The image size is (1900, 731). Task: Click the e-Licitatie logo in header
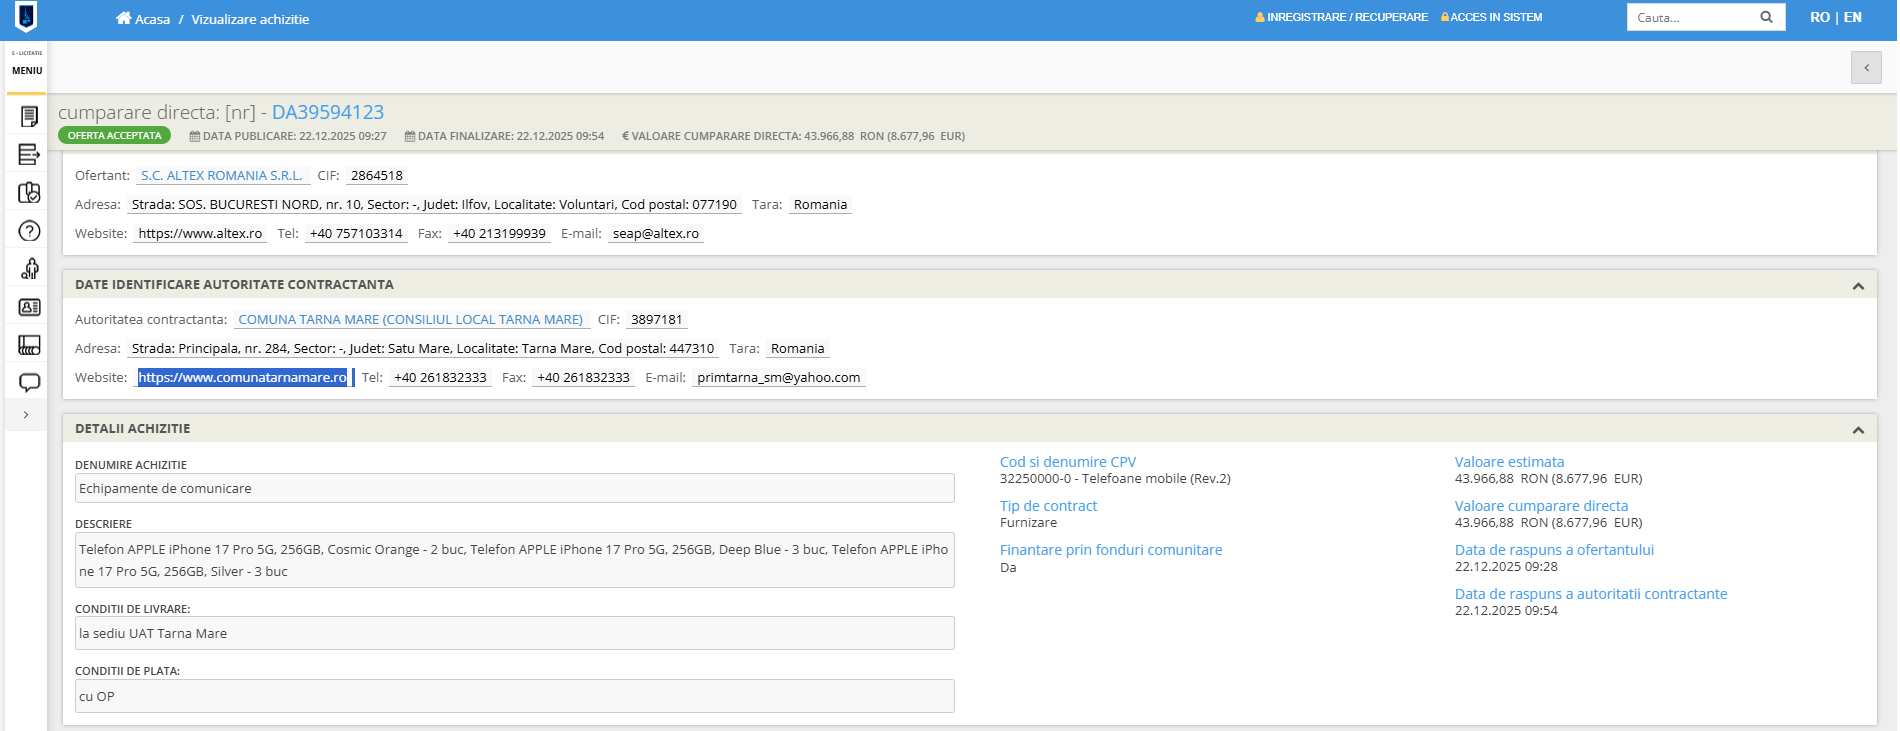(x=27, y=17)
